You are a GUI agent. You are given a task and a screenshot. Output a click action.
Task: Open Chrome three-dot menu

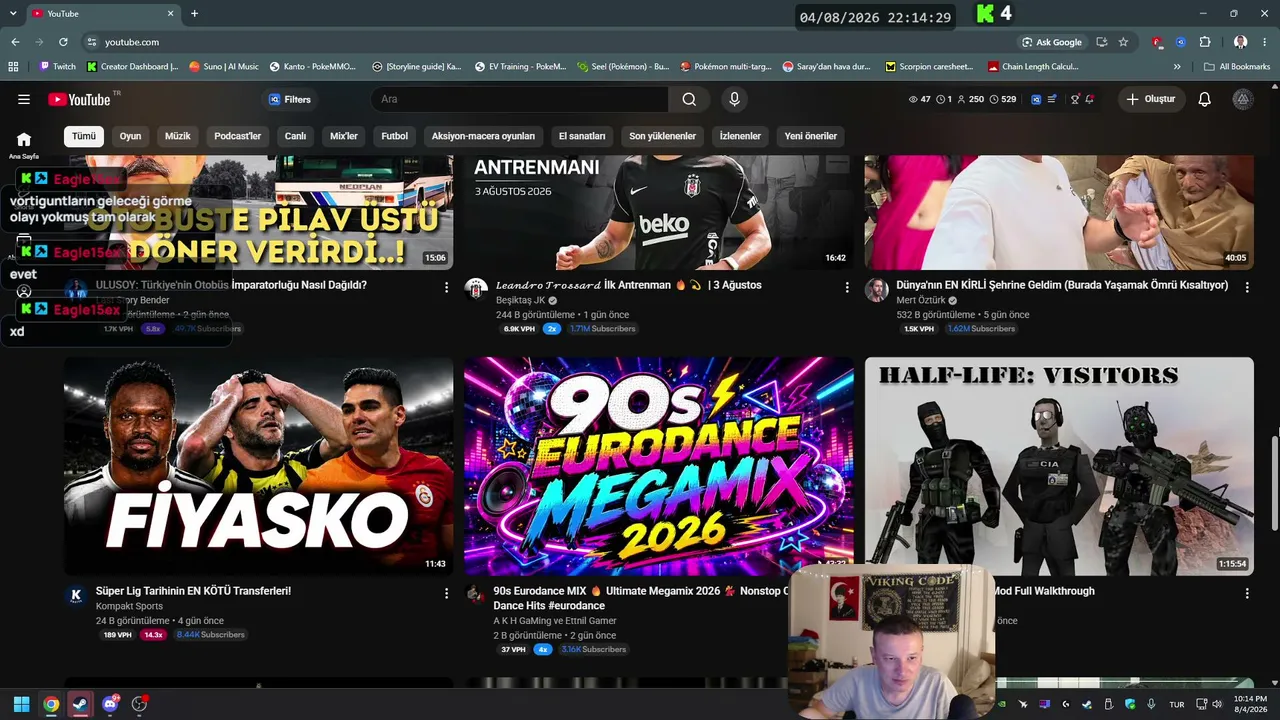[1265, 42]
